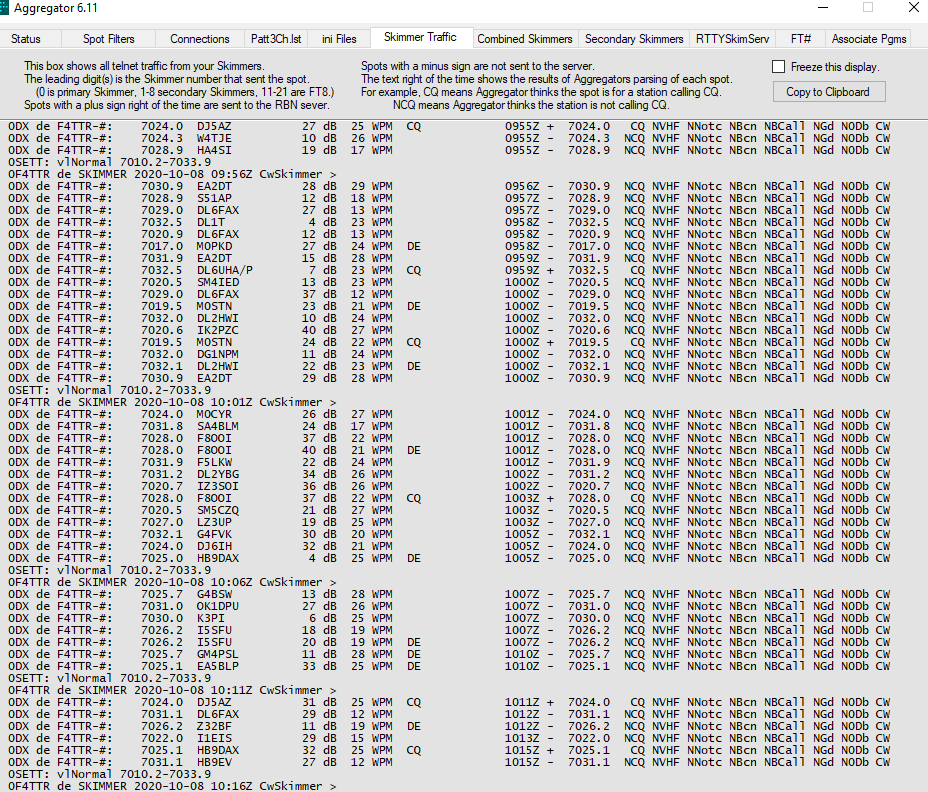Click the SKIMMER 2020-10-08 09:56Z line

click(172, 174)
